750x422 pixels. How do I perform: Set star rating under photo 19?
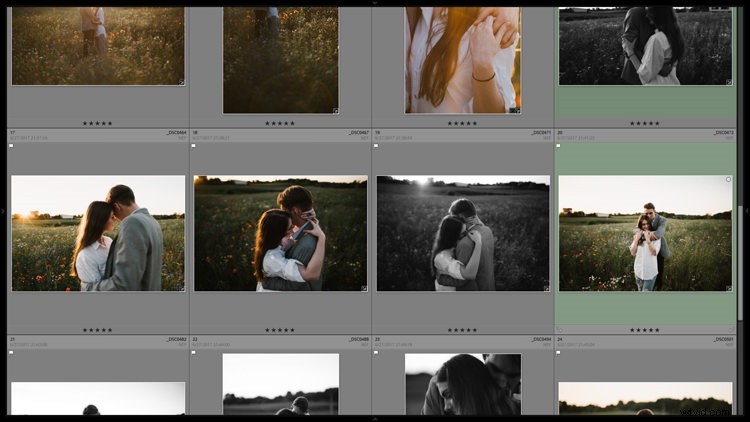click(x=462, y=330)
